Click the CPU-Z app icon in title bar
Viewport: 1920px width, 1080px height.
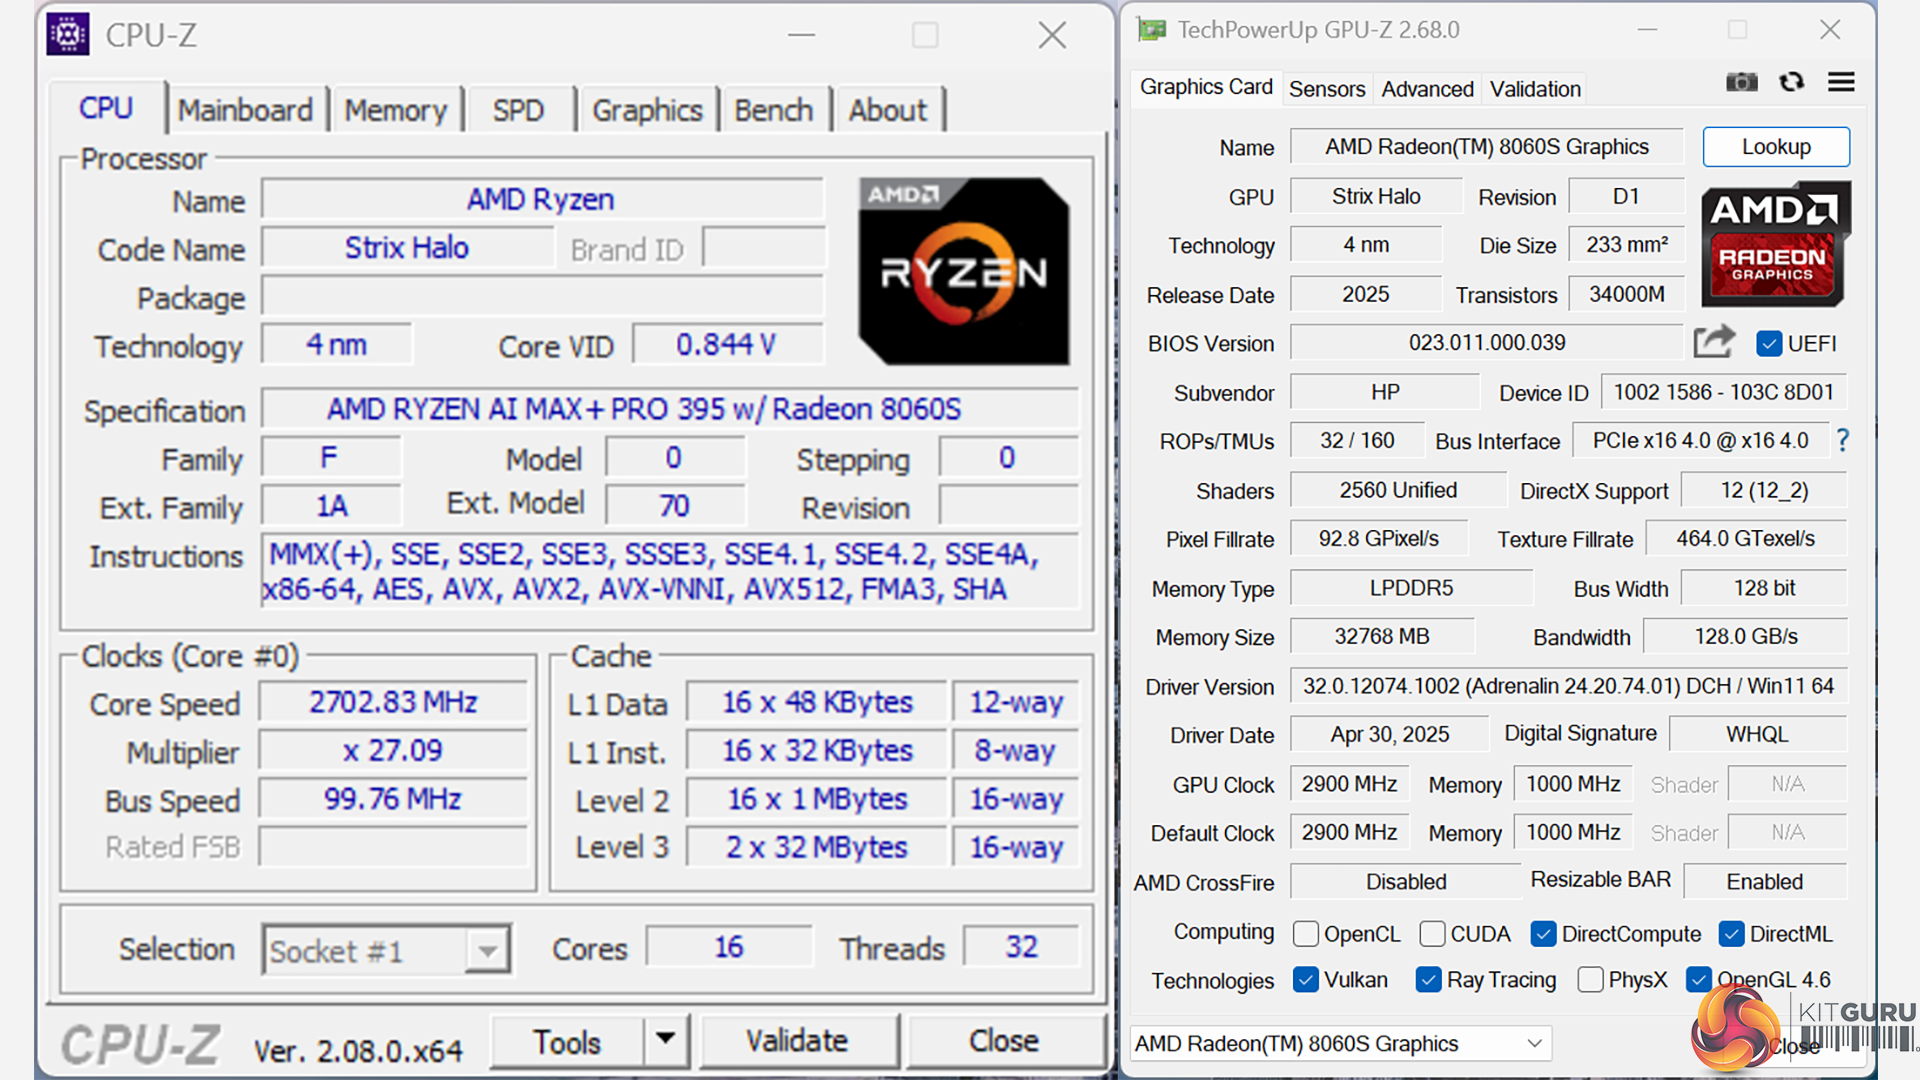(68, 35)
